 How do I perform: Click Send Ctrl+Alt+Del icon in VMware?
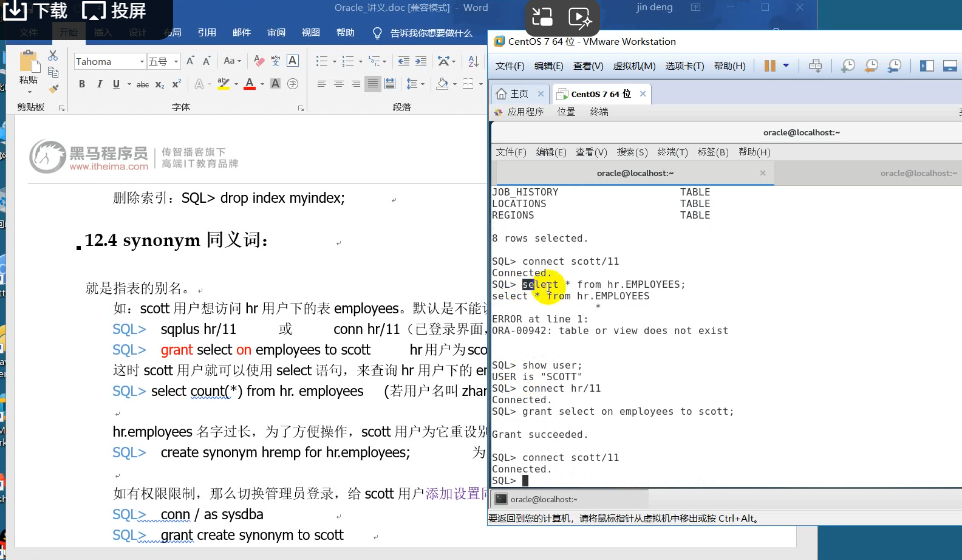pyautogui.click(x=815, y=66)
